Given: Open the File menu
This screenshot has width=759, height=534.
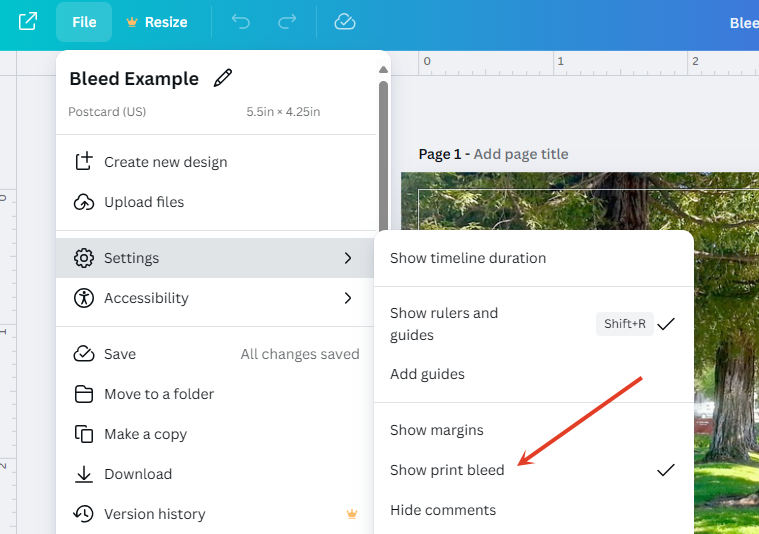Looking at the screenshot, I should coord(84,22).
